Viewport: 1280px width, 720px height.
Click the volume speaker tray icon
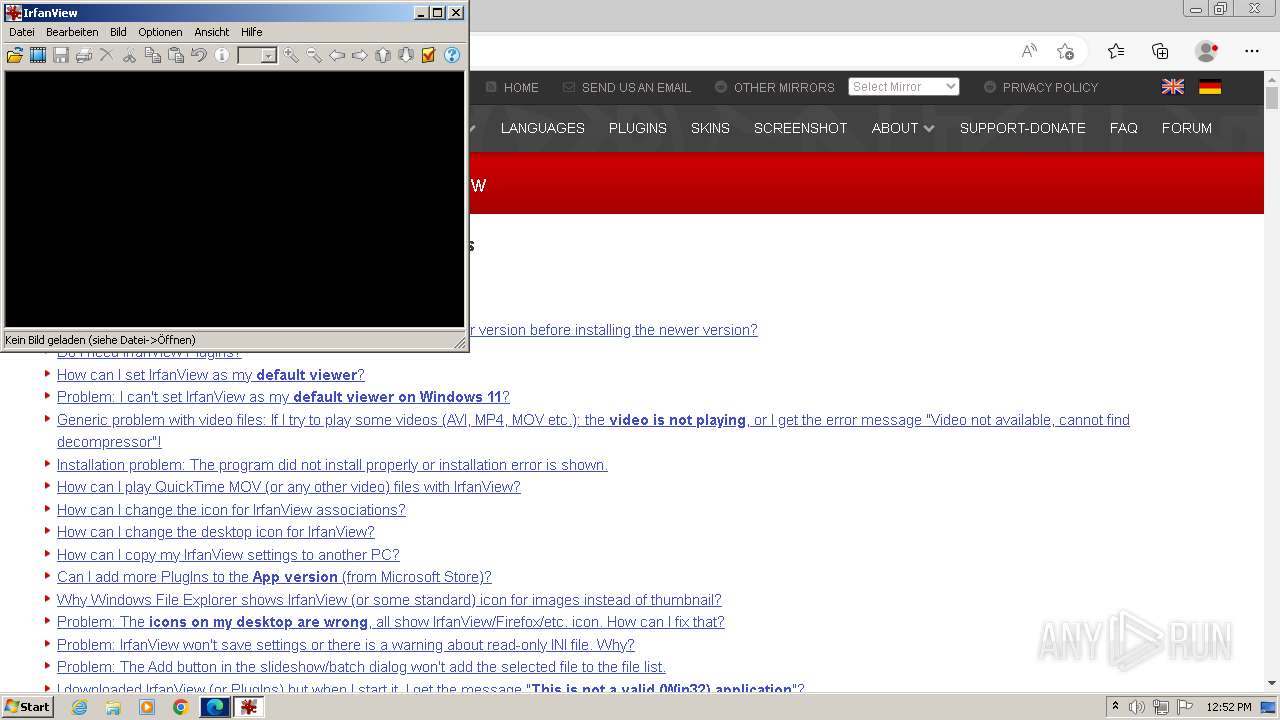(1137, 707)
